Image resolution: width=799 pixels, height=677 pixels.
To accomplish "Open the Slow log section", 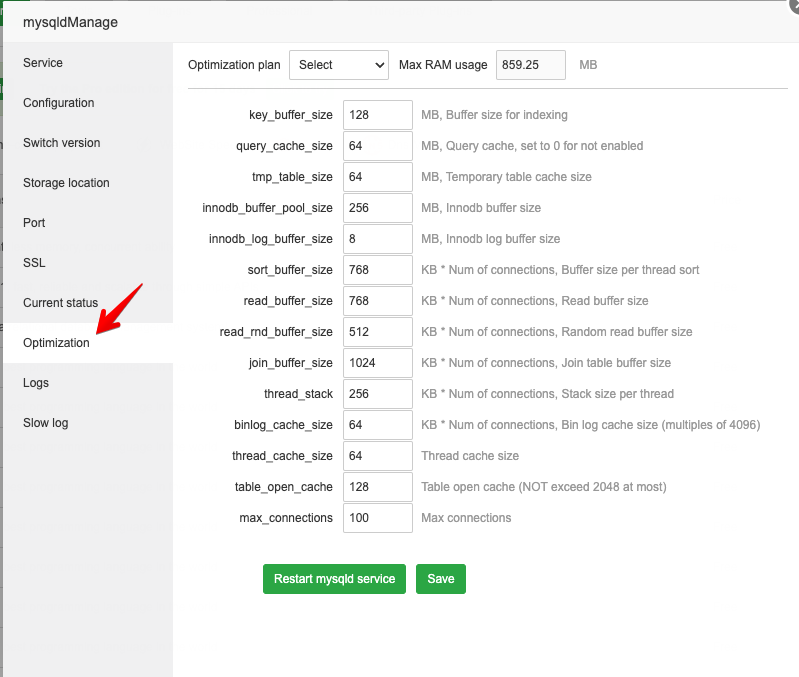I will (46, 423).
